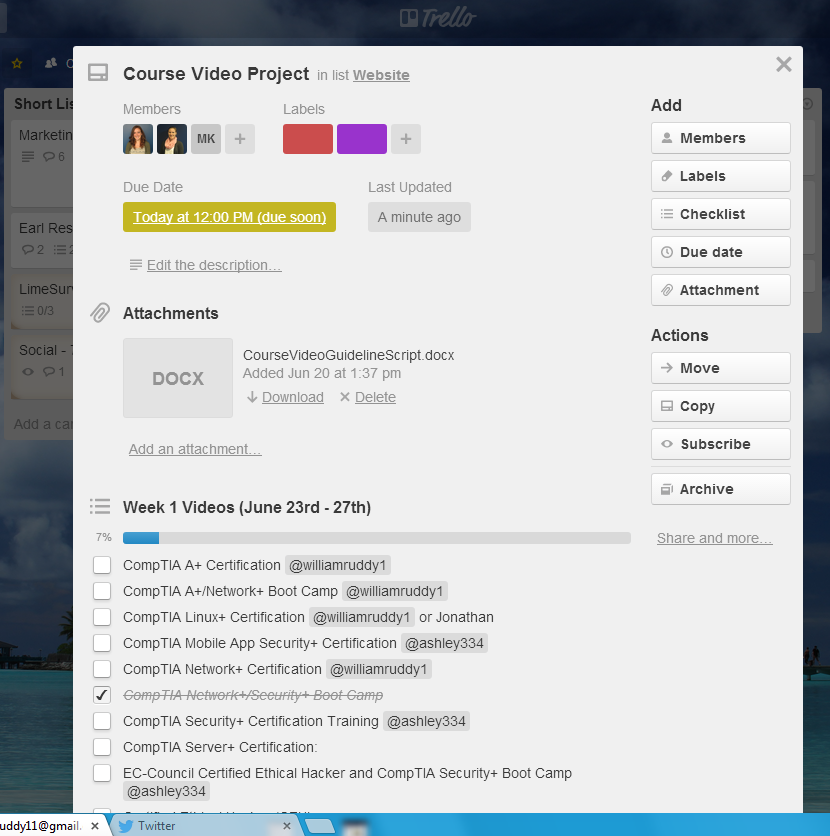
Task: Click the Archive action button
Action: coord(721,489)
